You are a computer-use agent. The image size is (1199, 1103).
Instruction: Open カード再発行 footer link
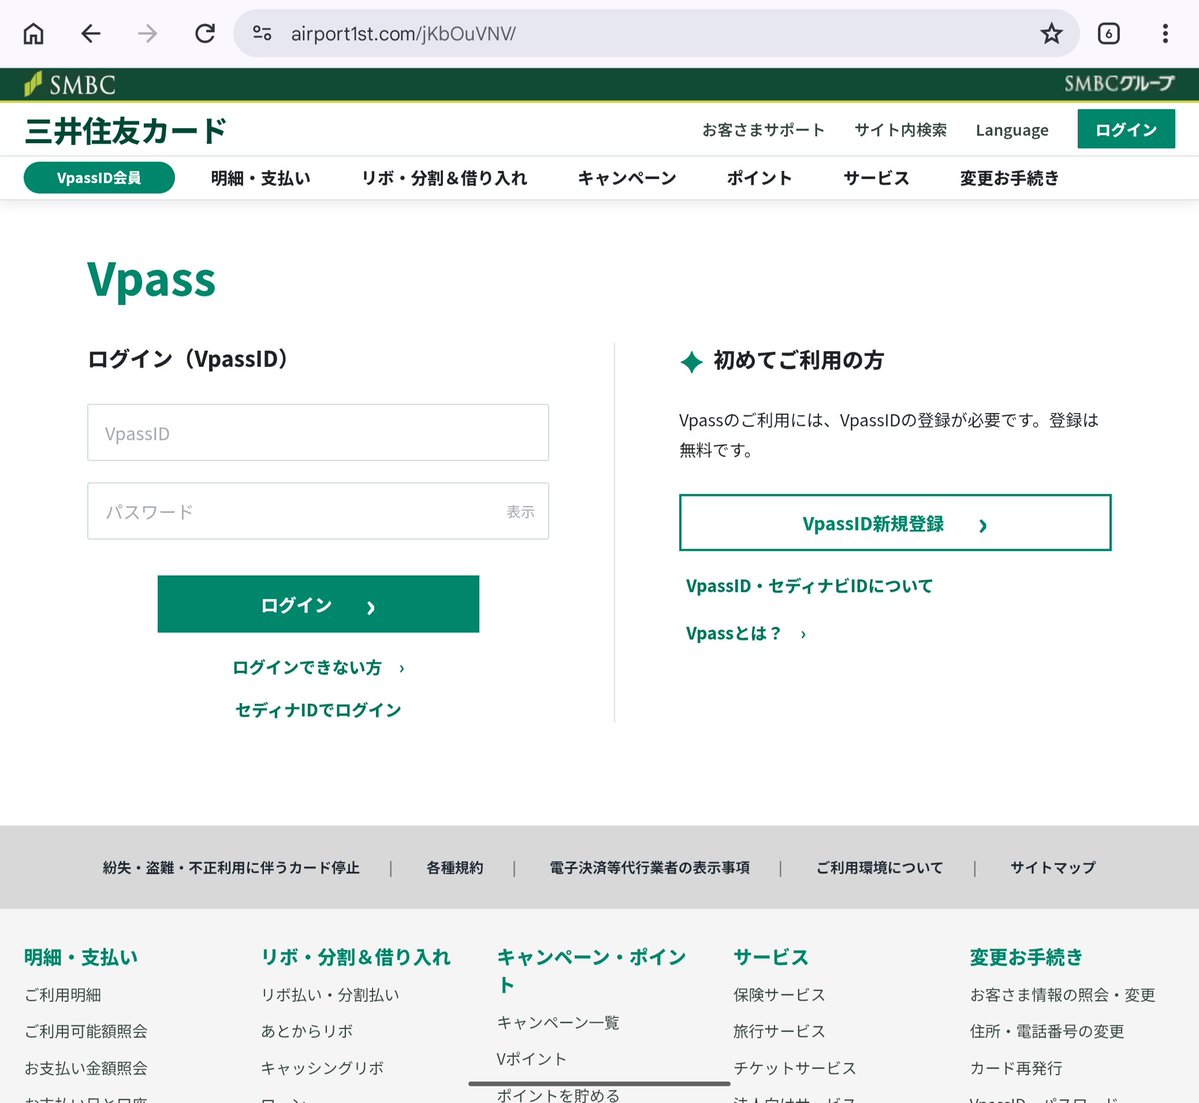pos(1015,1068)
